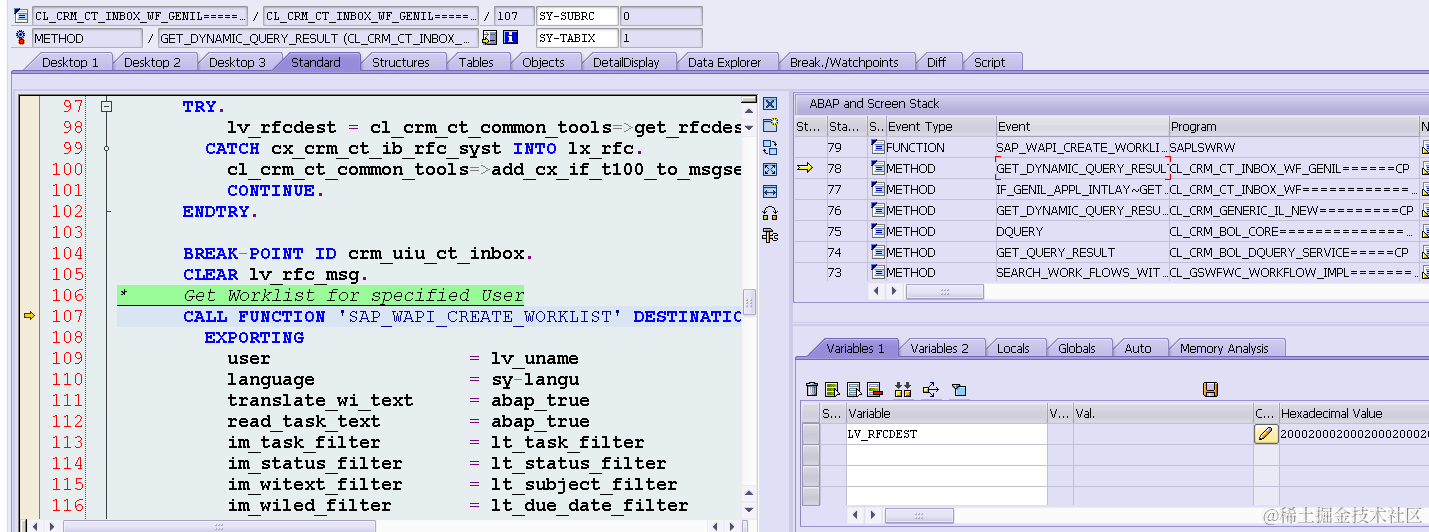1429x532 pixels.
Task: Open the Desktop 2 tab
Action: tap(153, 62)
